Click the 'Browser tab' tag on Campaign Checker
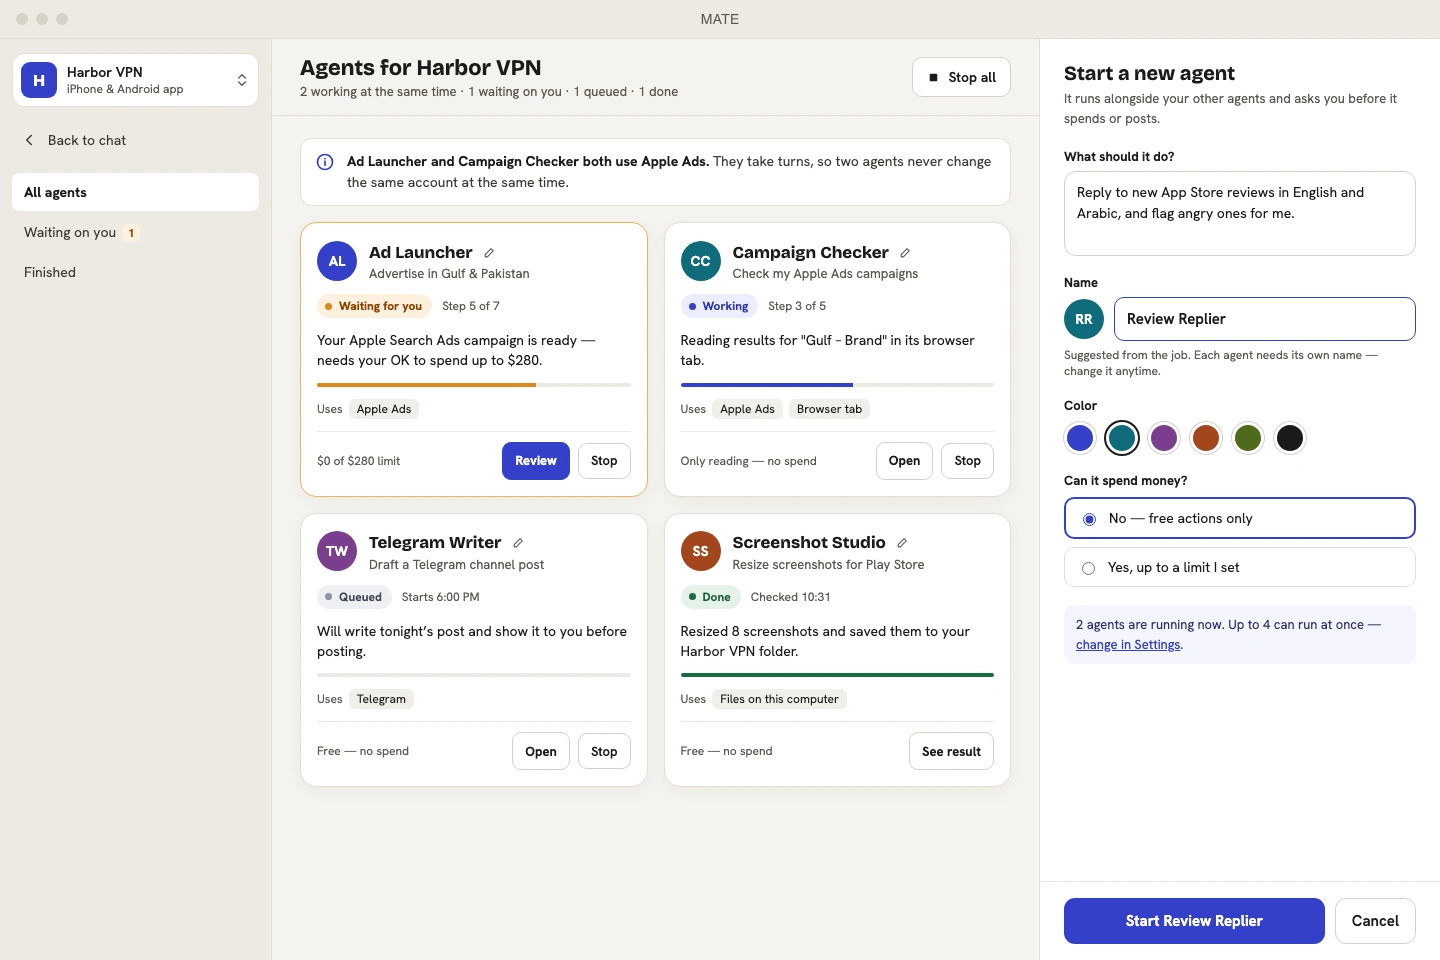Image resolution: width=1440 pixels, height=960 pixels. point(829,409)
